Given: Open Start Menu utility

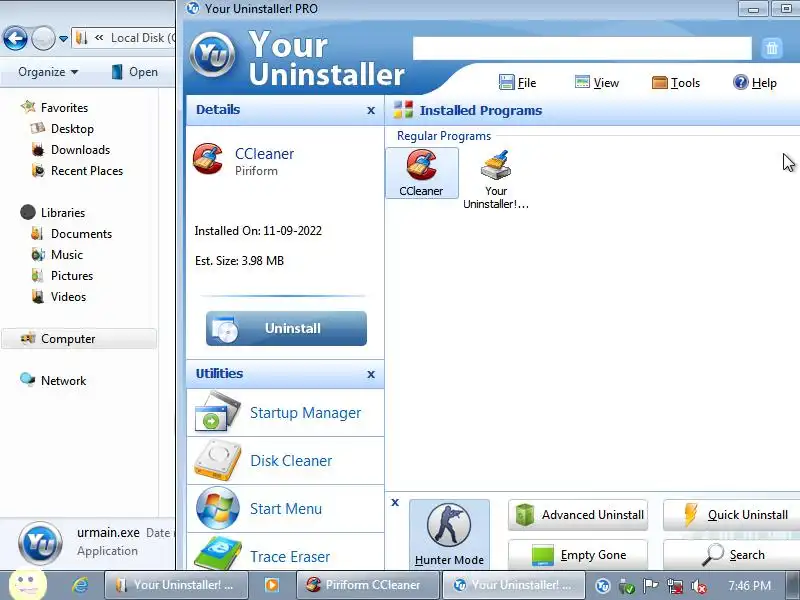Looking at the screenshot, I should (x=285, y=509).
